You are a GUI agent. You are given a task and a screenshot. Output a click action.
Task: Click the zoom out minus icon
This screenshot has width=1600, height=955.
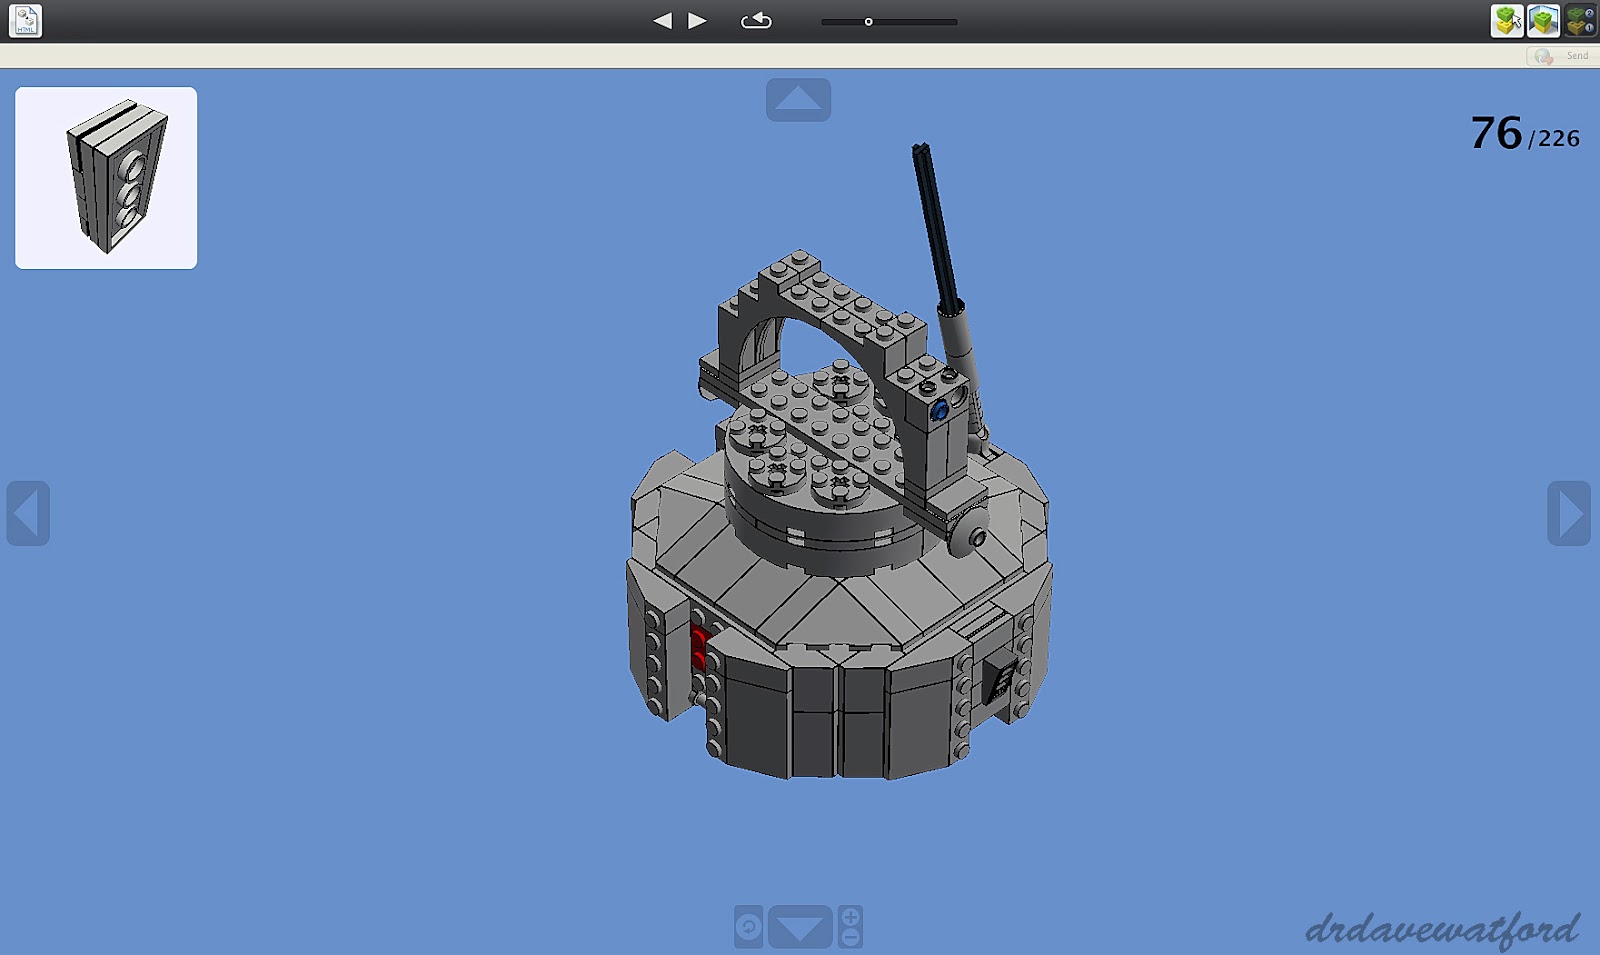(851, 938)
